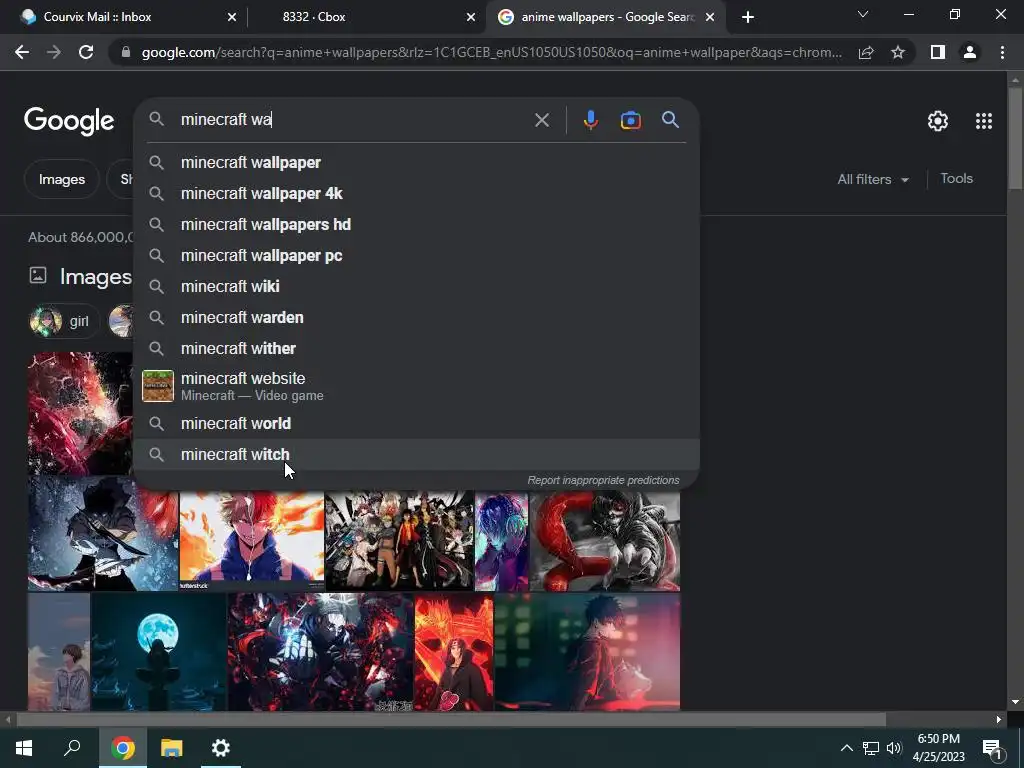Image resolution: width=1024 pixels, height=768 pixels.
Task: Close the 8332 Cbox tab
Action: pyautogui.click(x=471, y=17)
